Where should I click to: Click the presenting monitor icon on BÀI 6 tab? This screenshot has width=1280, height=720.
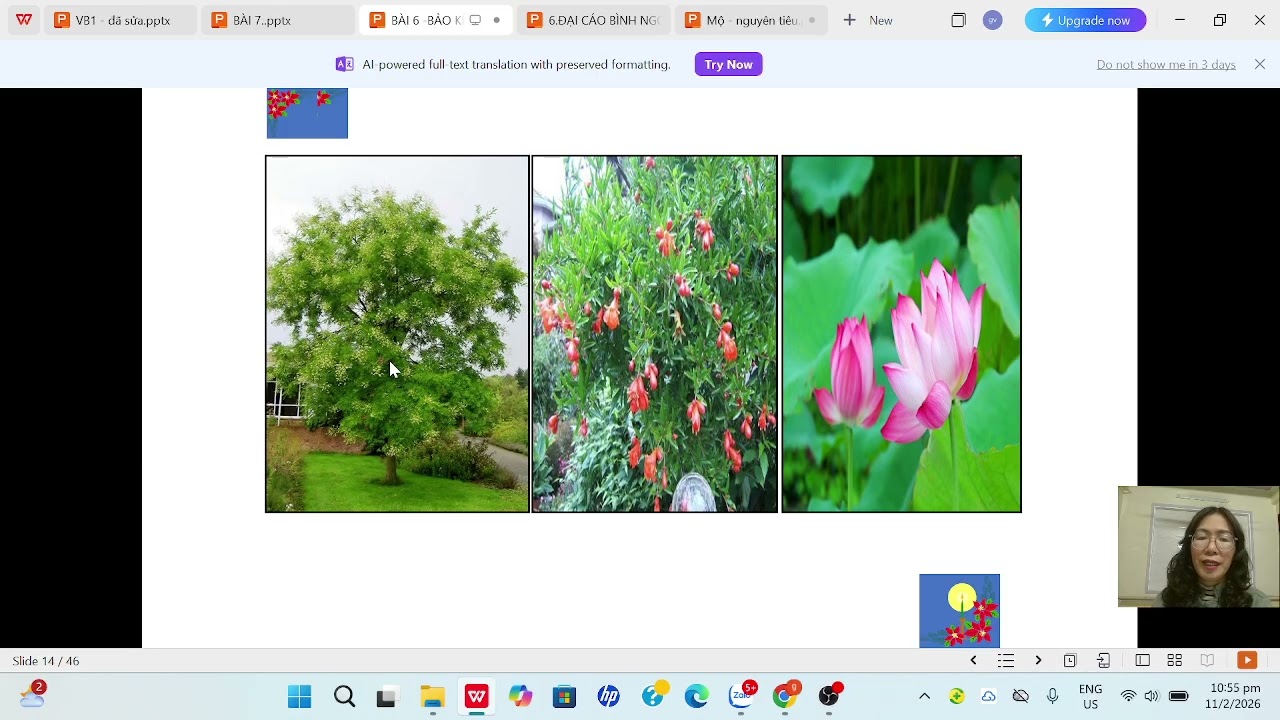pos(475,20)
